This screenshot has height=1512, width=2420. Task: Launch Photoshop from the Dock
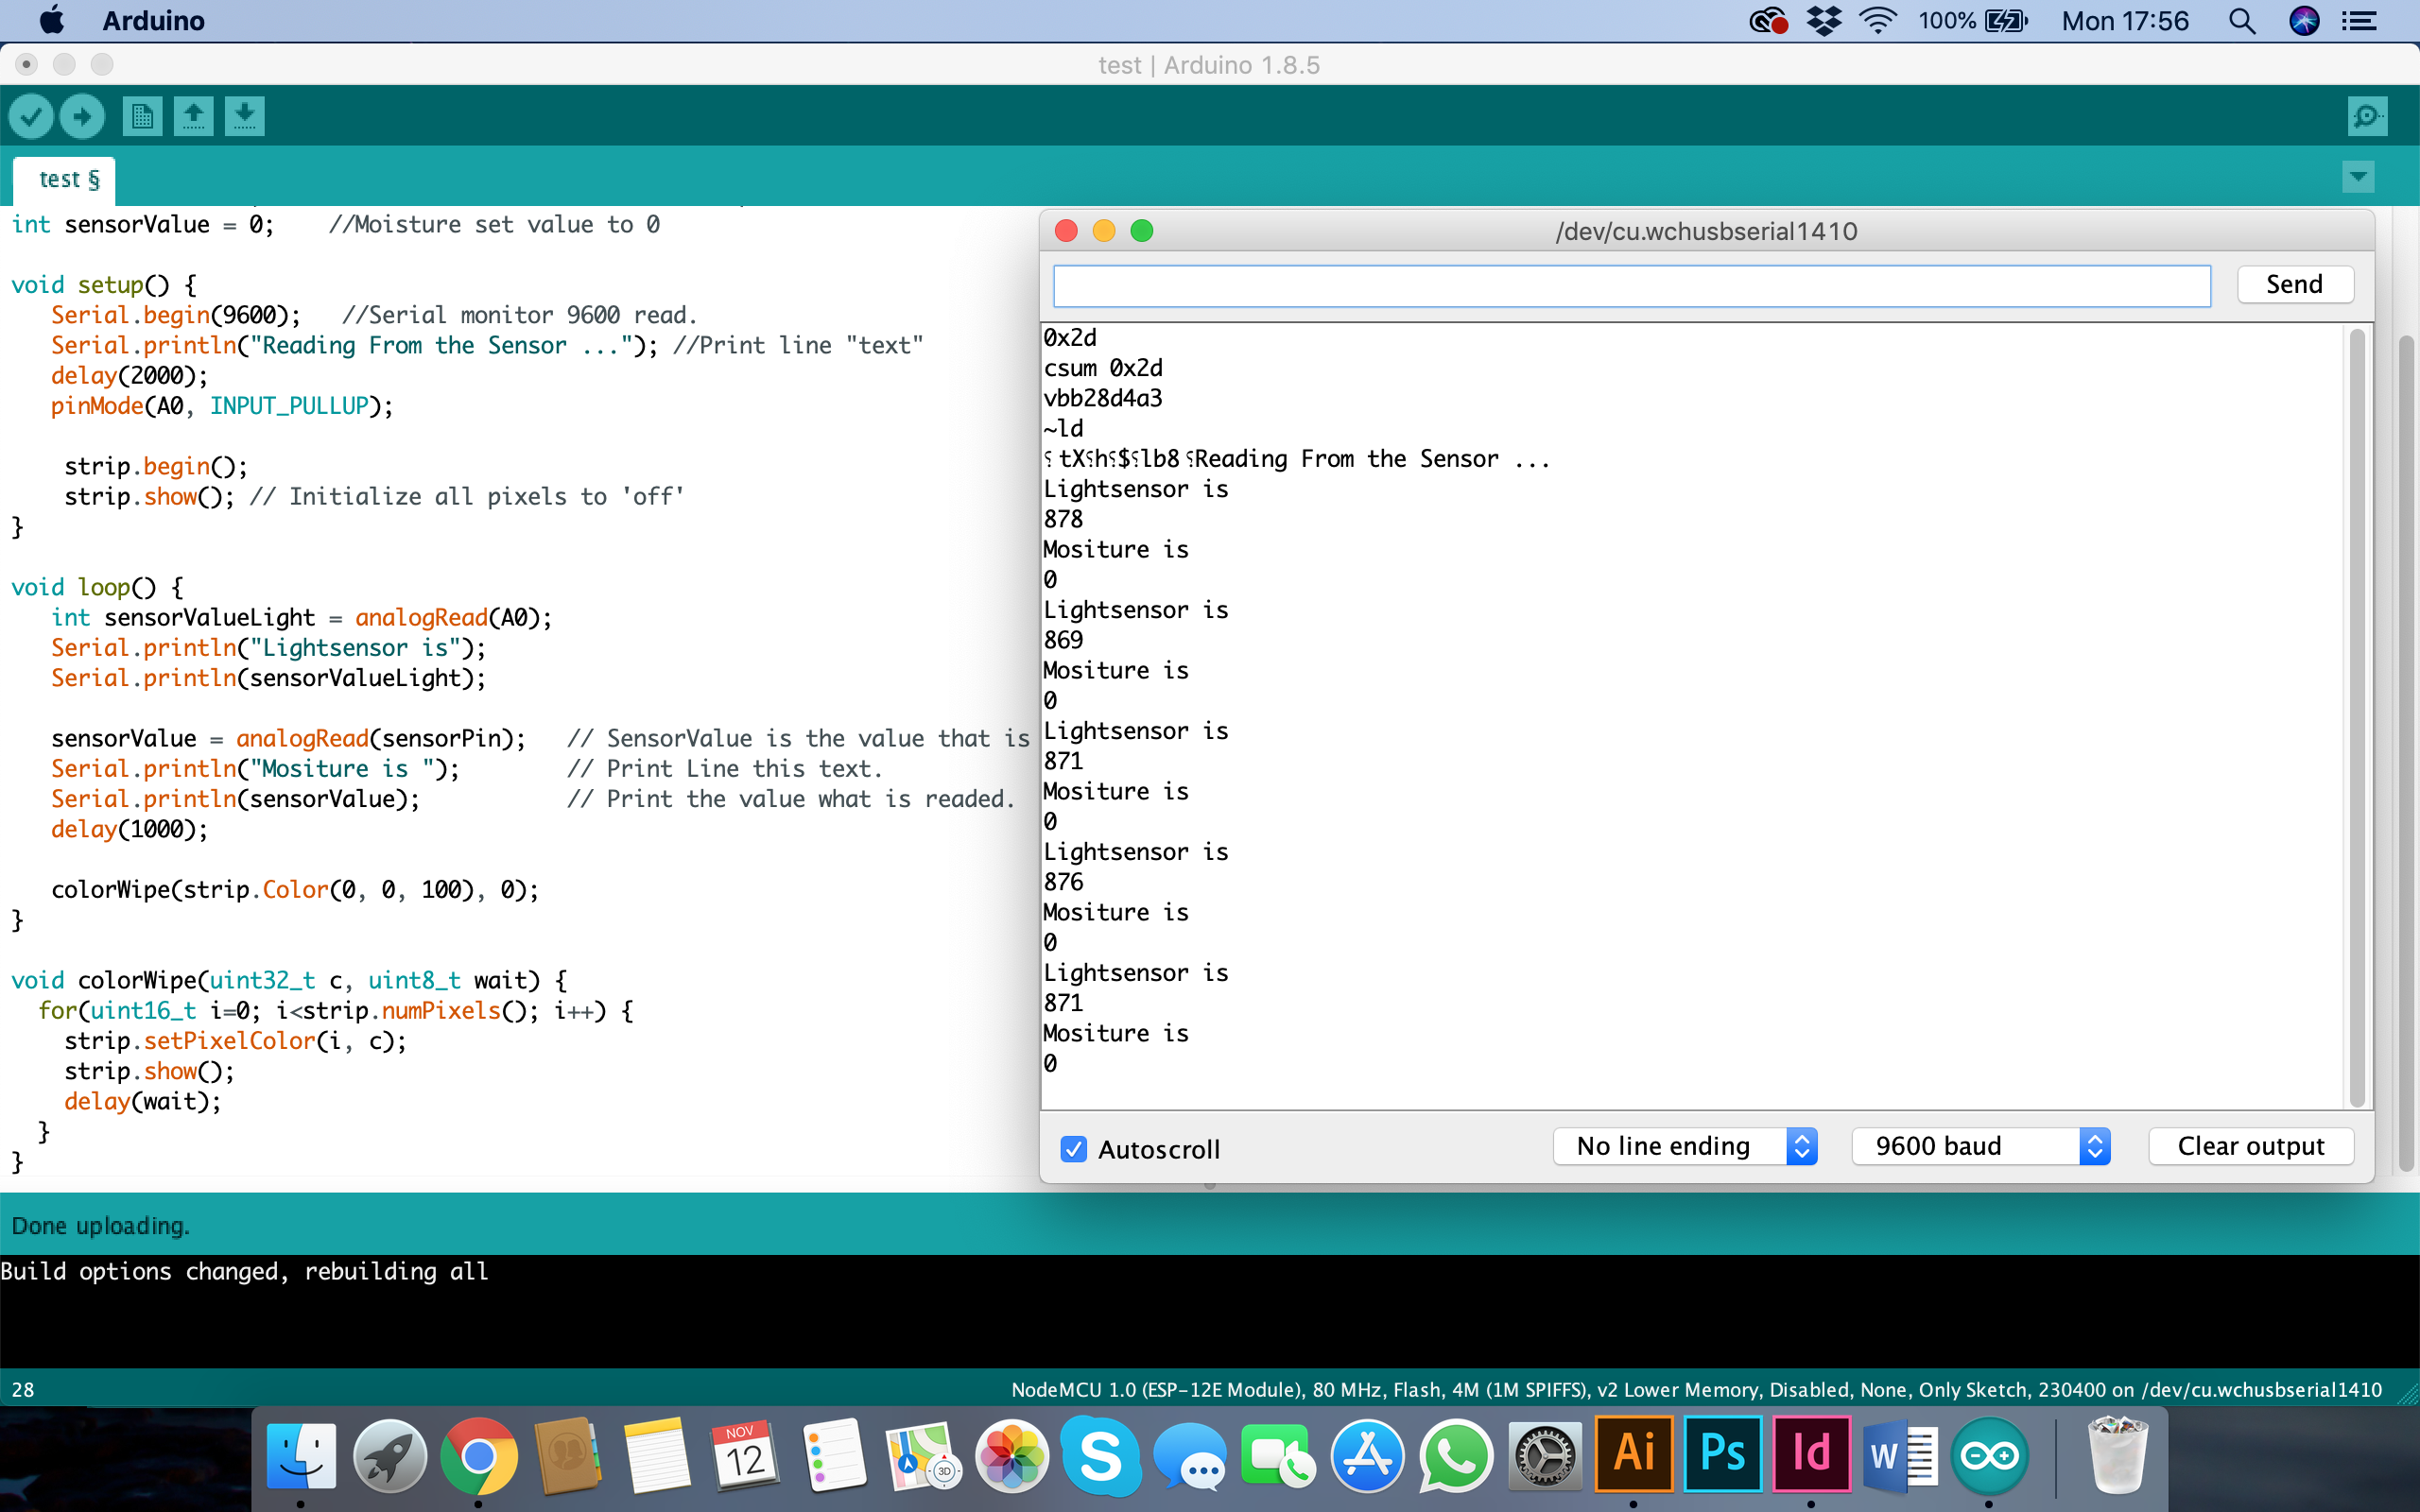[1722, 1454]
